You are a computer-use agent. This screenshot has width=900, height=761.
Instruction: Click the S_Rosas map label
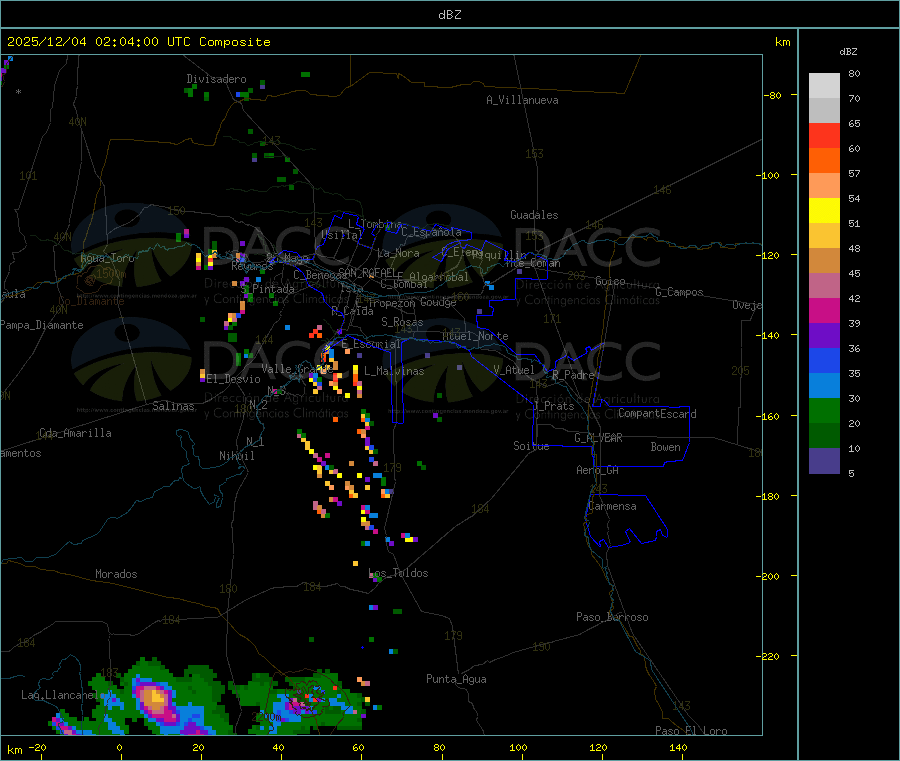[402, 322]
